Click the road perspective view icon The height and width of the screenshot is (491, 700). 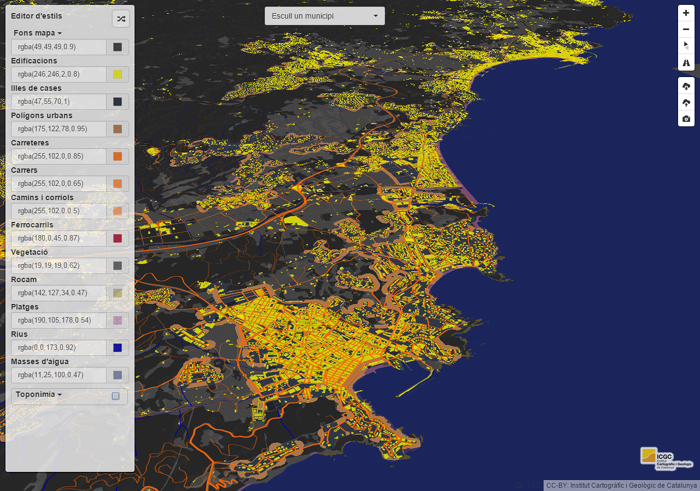point(686,63)
